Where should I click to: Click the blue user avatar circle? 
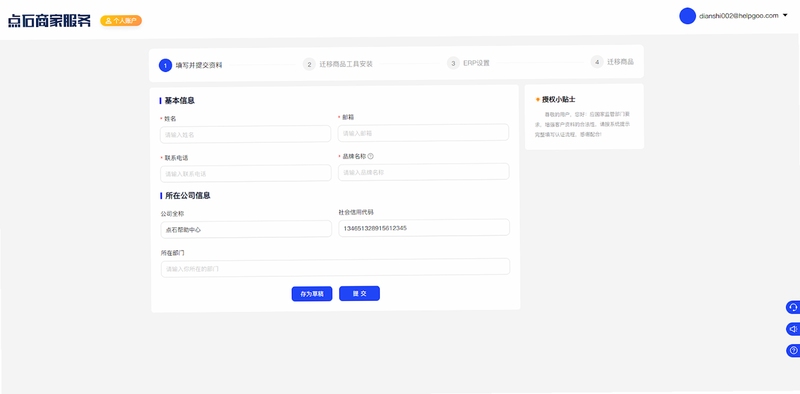click(687, 16)
